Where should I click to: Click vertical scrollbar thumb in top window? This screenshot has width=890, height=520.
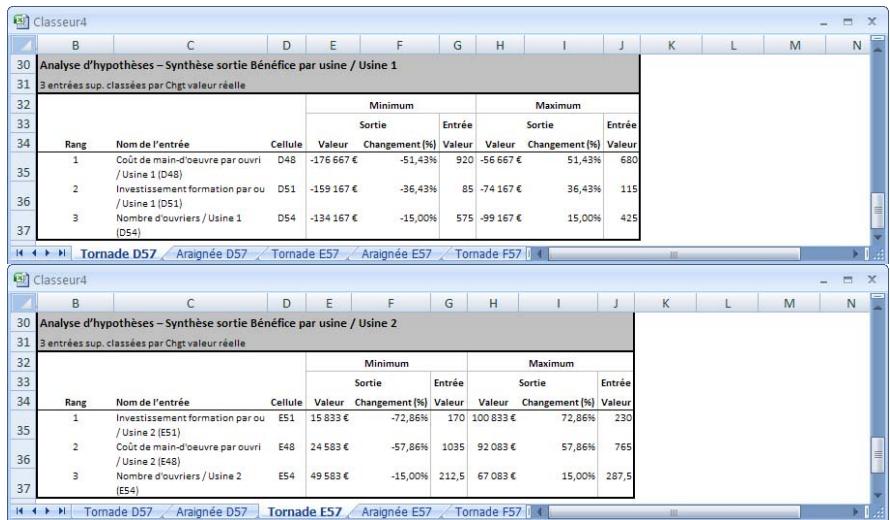[x=878, y=210]
